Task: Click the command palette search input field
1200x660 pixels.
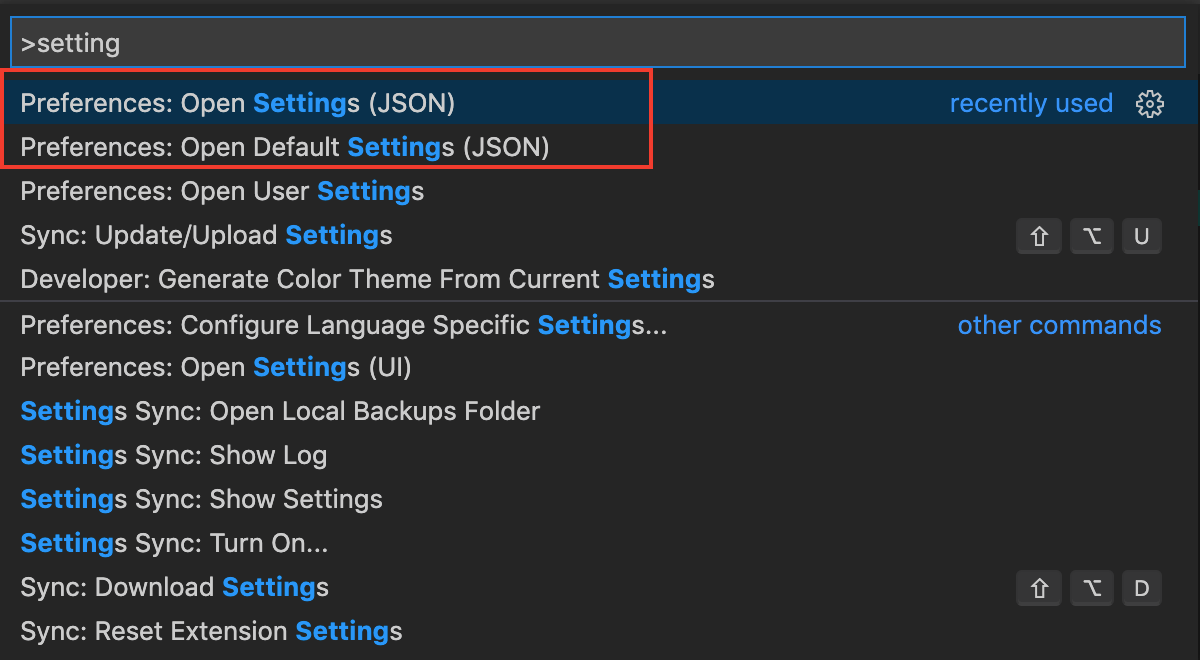Action: pyautogui.click(x=598, y=43)
